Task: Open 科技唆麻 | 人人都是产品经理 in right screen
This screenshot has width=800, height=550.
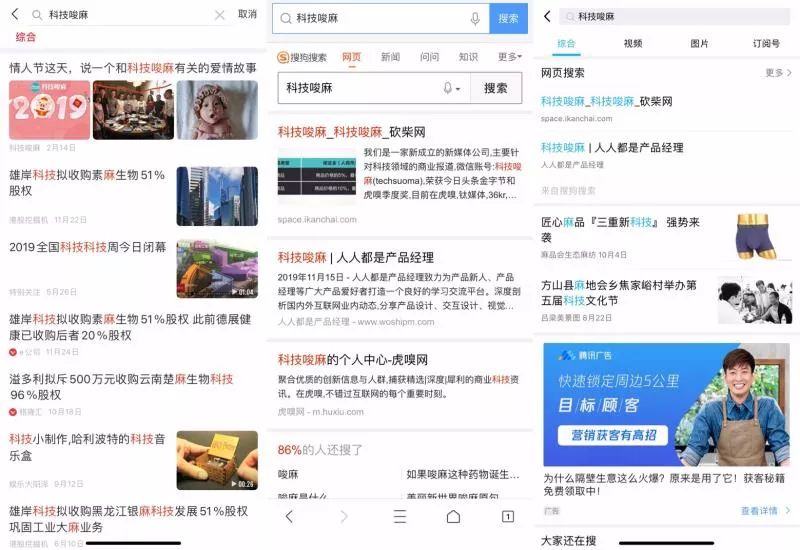Action: click(612, 148)
